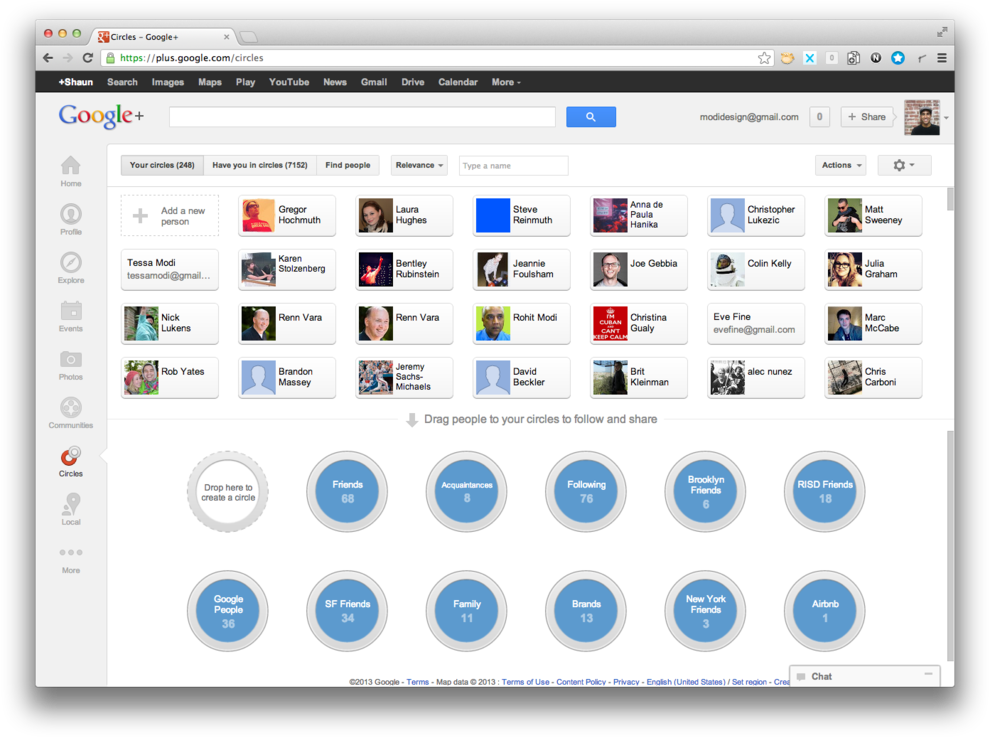The width and height of the screenshot is (989, 737).
Task: Click the Set region footer link
Action: click(749, 681)
